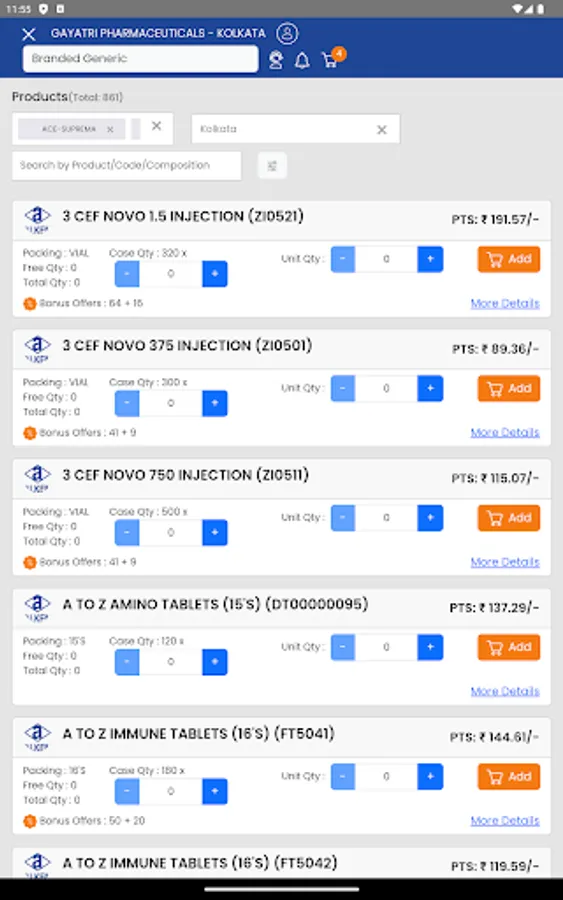Tap the notification bell icon
Image resolution: width=563 pixels, height=900 pixels.
[x=302, y=60]
